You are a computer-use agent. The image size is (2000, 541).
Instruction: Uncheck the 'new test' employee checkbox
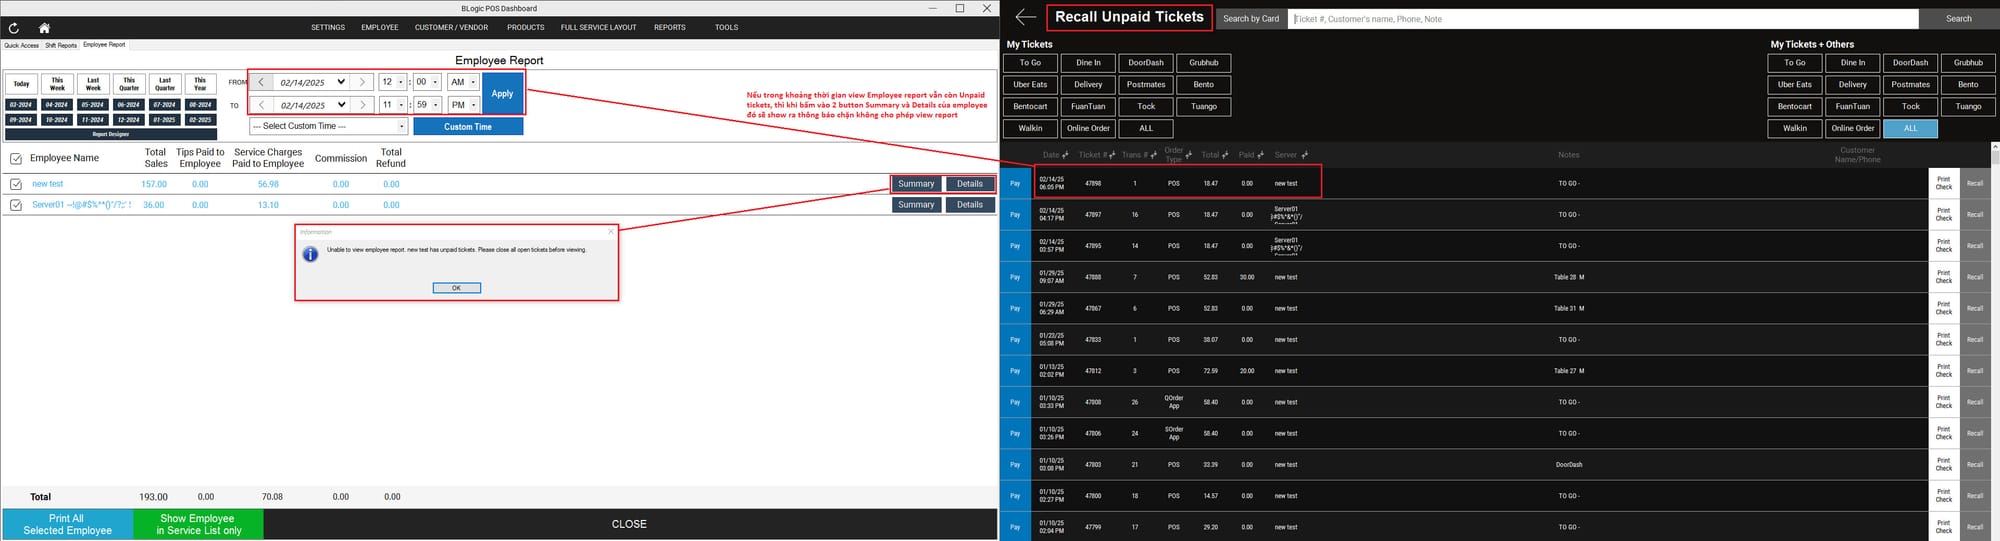[x=16, y=184]
